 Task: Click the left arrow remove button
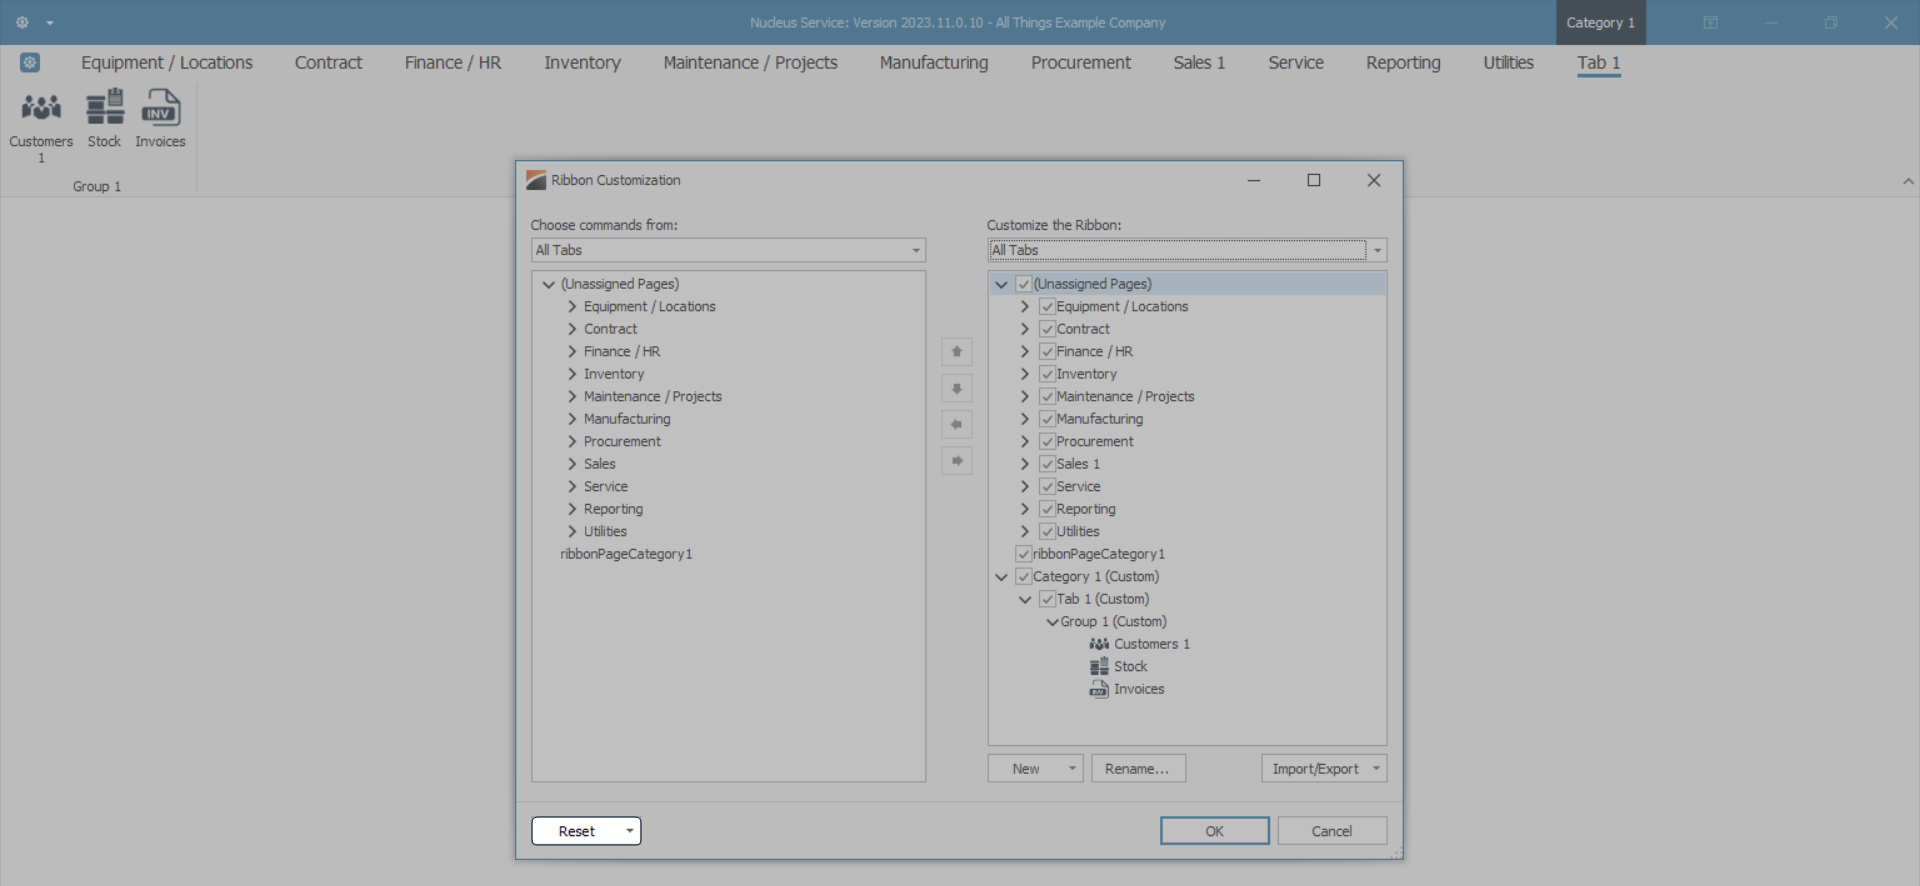click(957, 424)
